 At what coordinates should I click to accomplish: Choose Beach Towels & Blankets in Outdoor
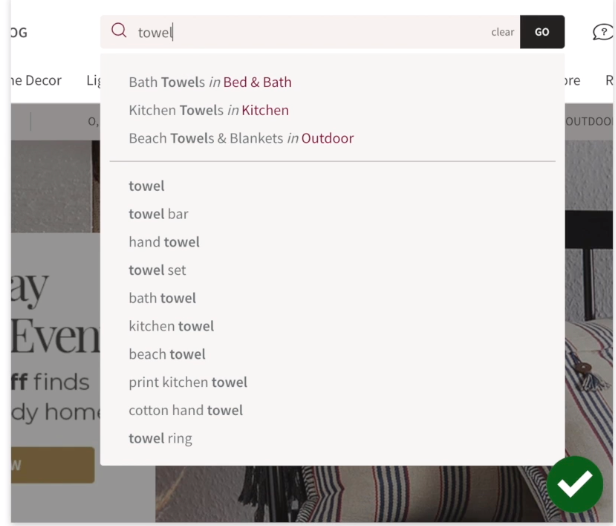pos(241,138)
